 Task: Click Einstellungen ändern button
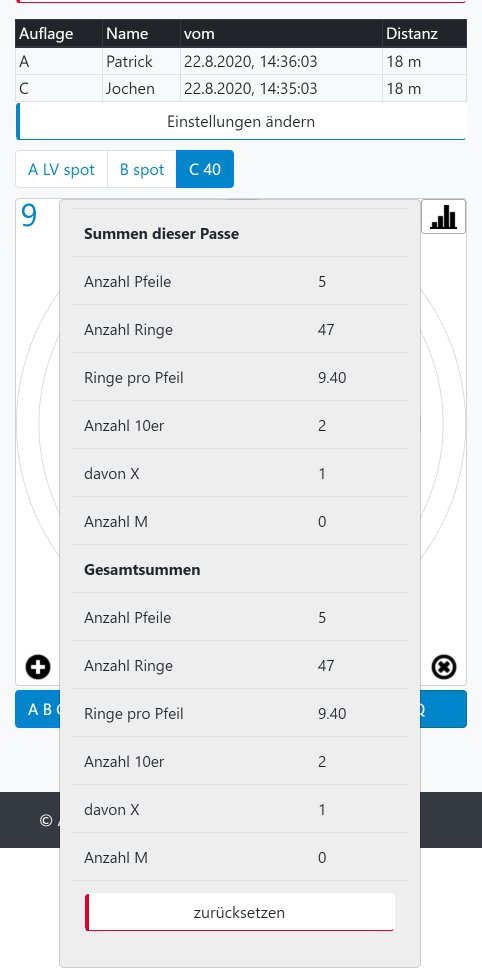241,122
